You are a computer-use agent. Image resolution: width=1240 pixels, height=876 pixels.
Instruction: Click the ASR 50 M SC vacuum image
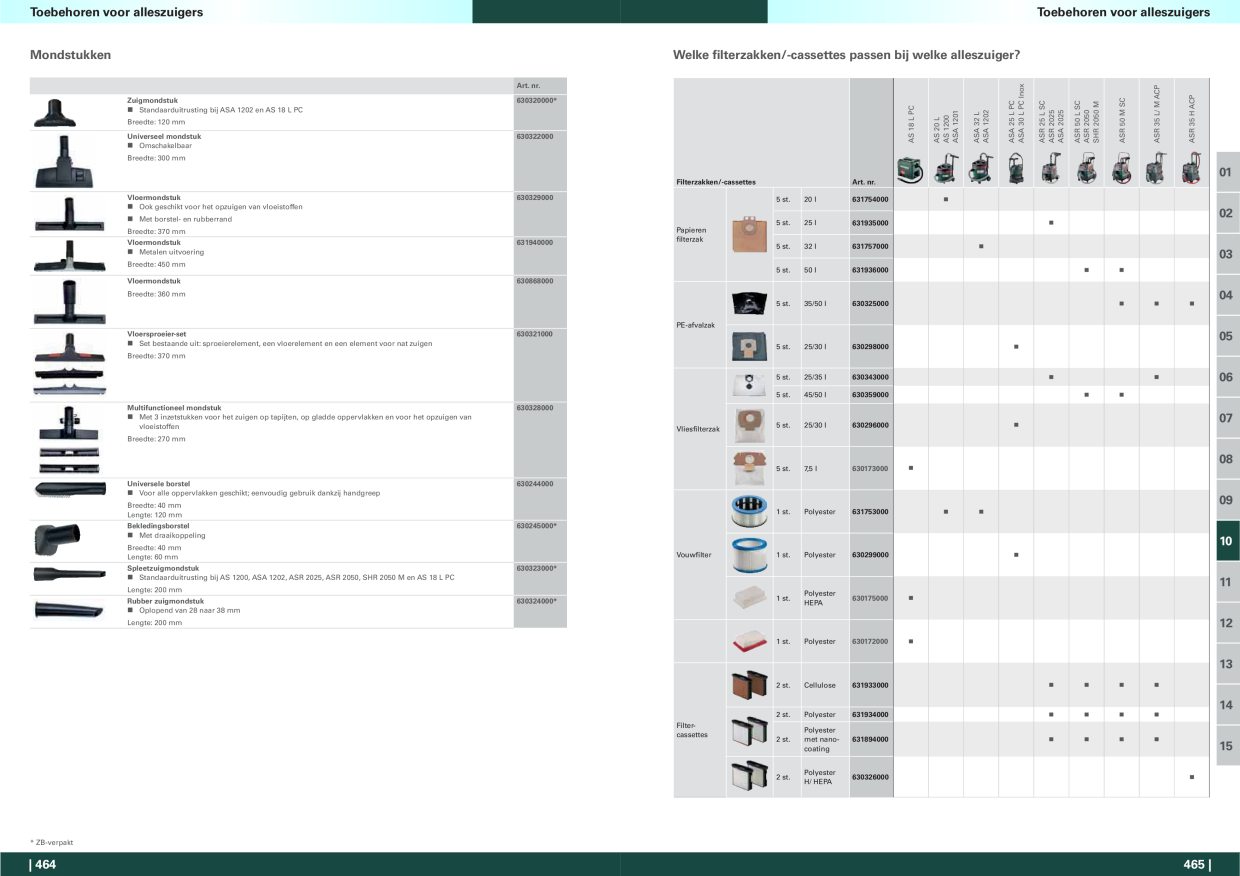1121,169
